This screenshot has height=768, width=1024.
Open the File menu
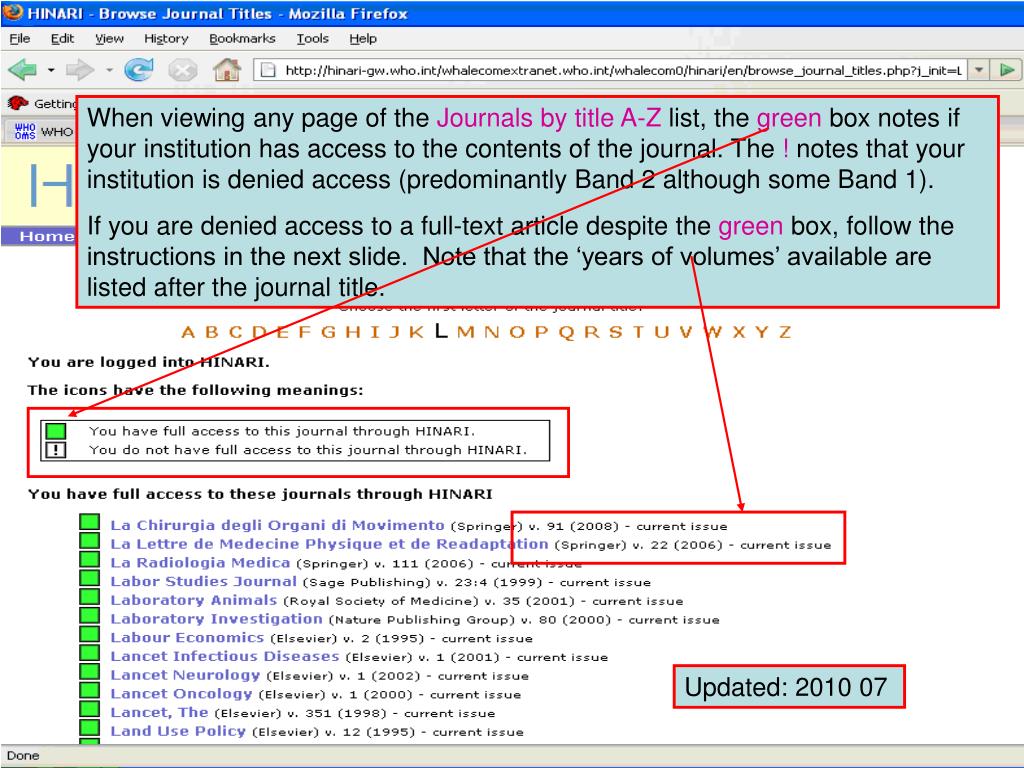point(20,39)
